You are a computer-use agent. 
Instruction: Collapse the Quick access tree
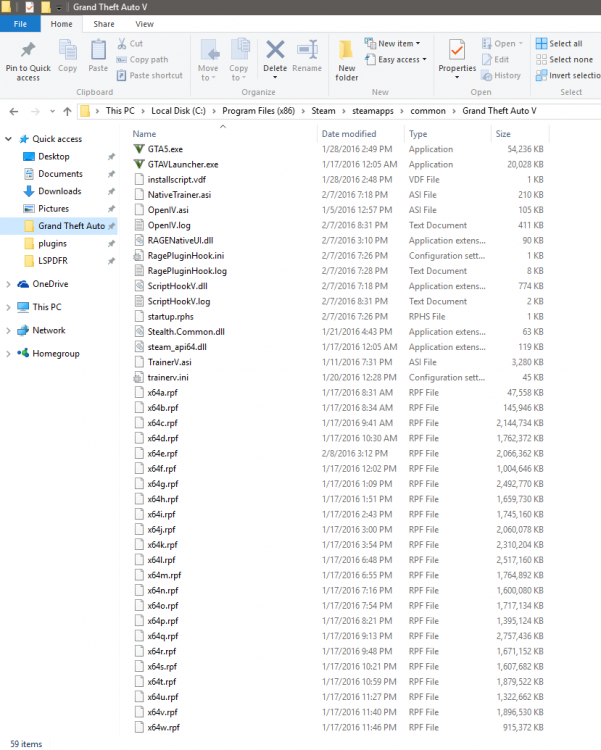click(8, 139)
